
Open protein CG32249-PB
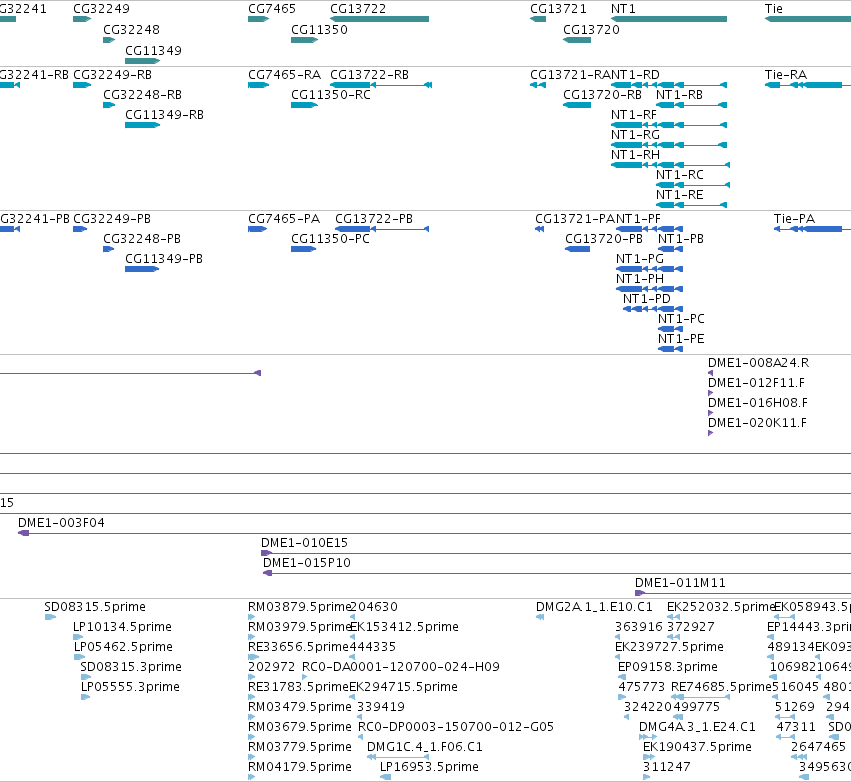112,219
